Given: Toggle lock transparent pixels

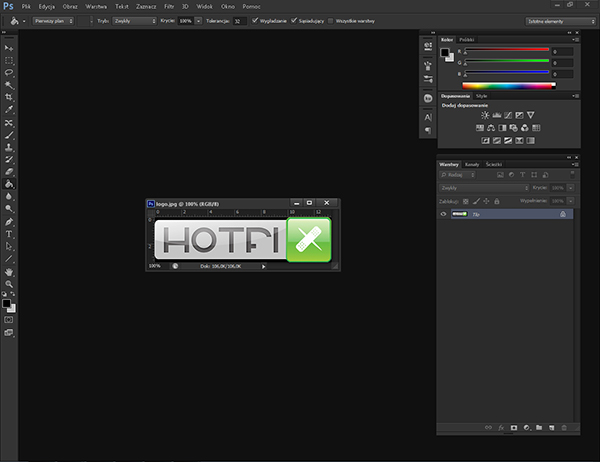Looking at the screenshot, I should [466, 201].
